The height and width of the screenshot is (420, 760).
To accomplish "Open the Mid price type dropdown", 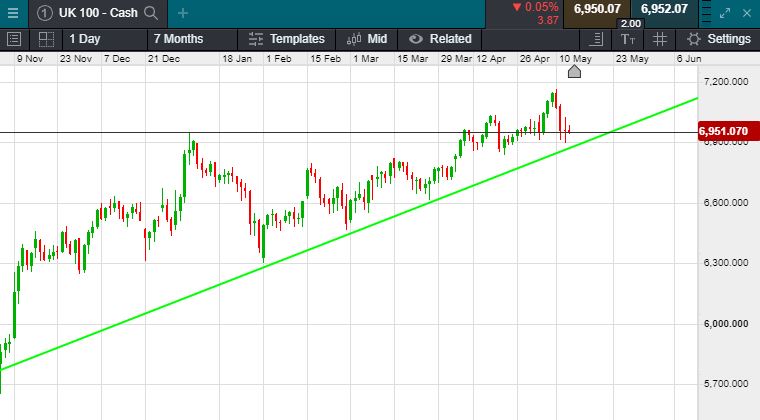I will coord(367,39).
